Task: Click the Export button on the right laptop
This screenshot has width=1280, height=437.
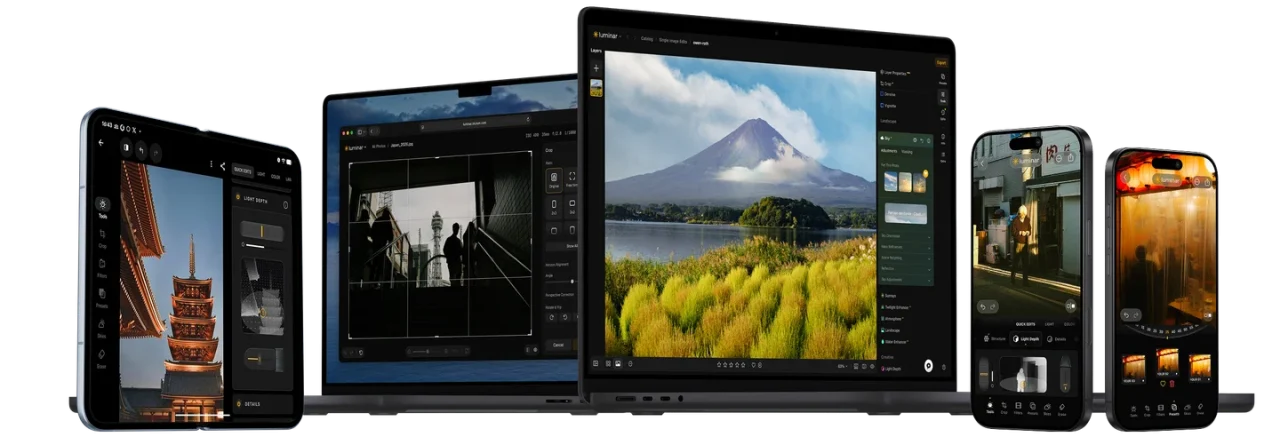Action: coord(942,62)
